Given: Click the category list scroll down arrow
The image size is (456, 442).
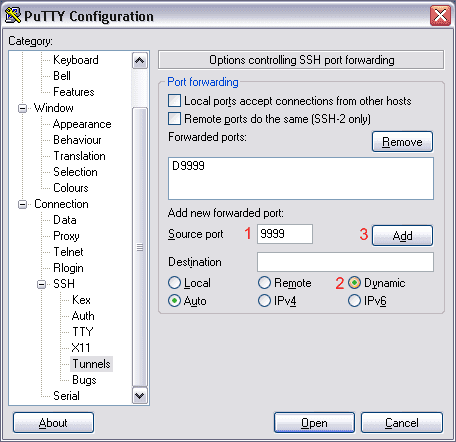Looking at the screenshot, I should pyautogui.click(x=140, y=396).
